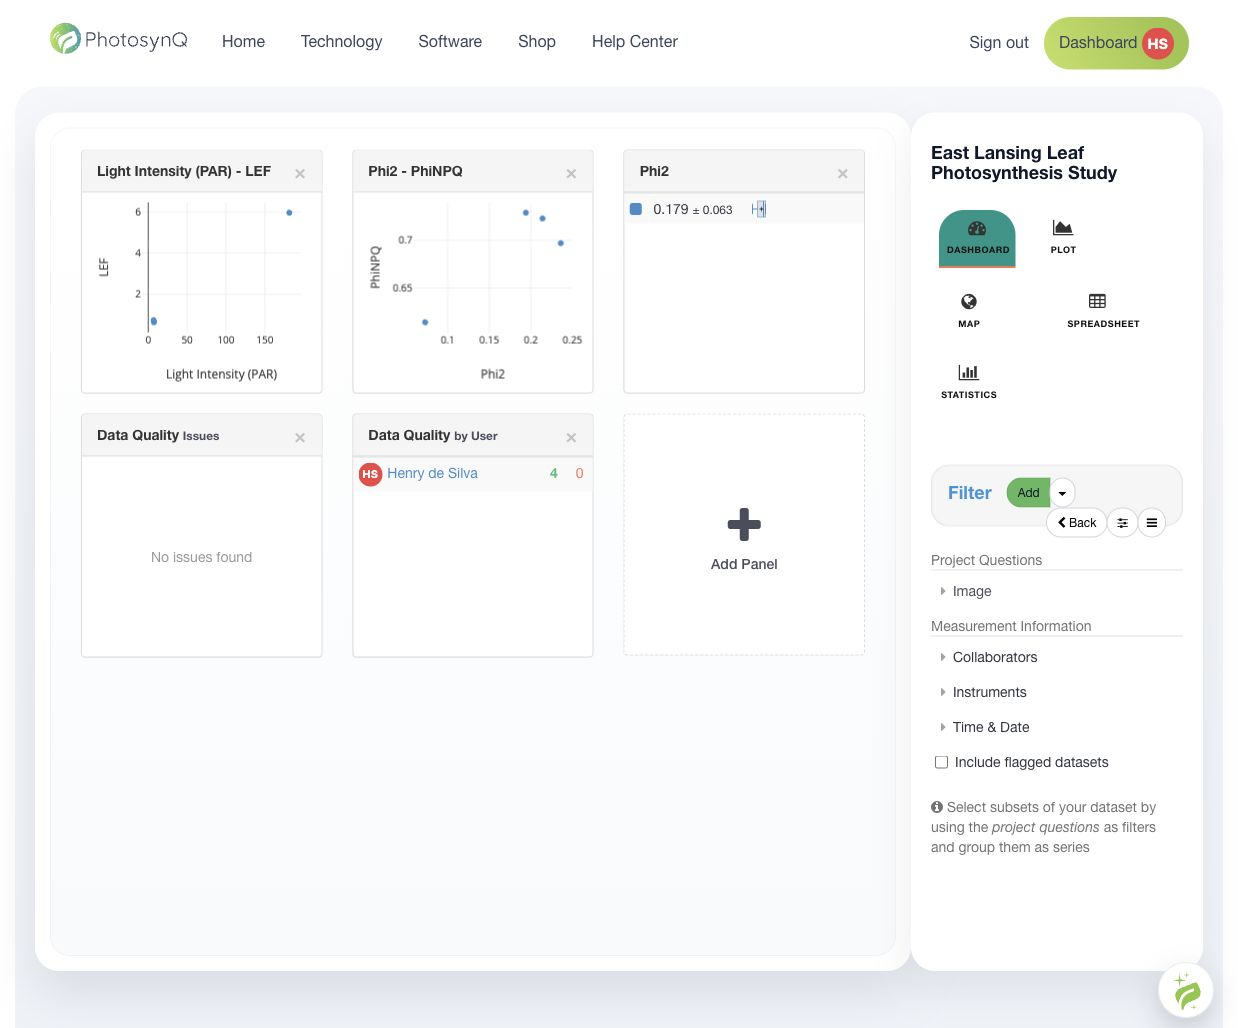
Task: Click Sign out
Action: pyautogui.click(x=999, y=42)
